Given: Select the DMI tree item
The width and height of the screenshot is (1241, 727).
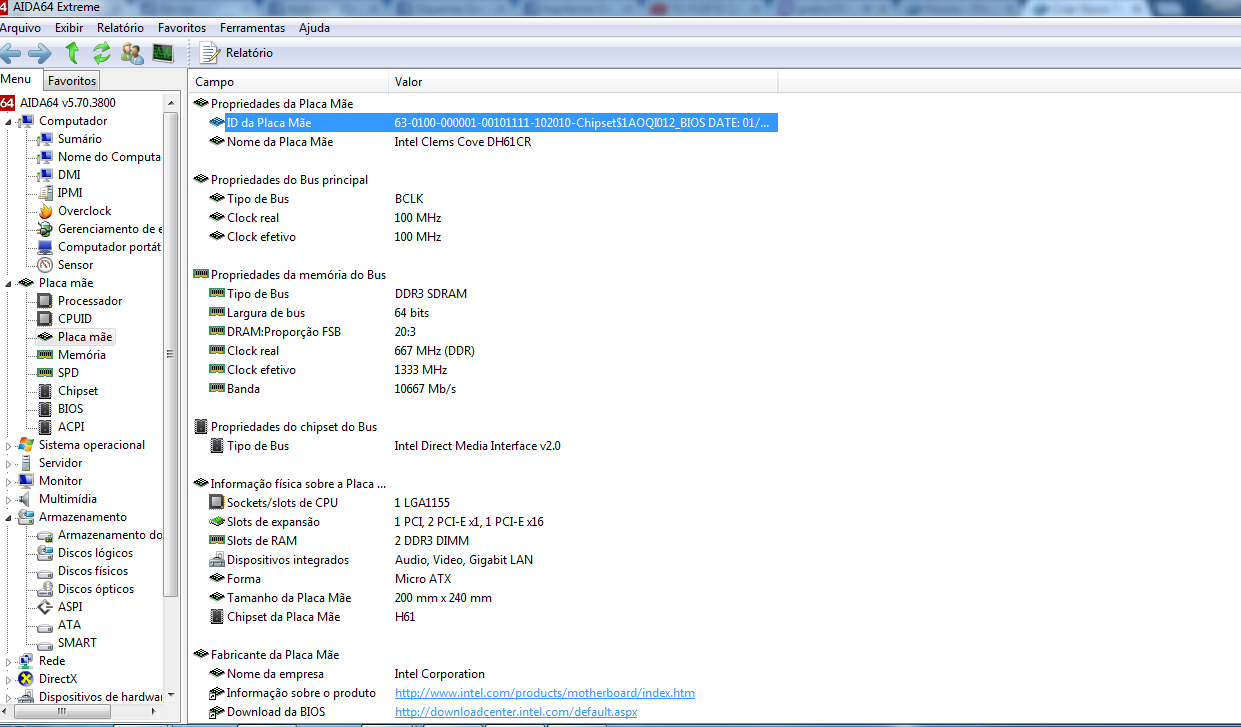Looking at the screenshot, I should (69, 175).
